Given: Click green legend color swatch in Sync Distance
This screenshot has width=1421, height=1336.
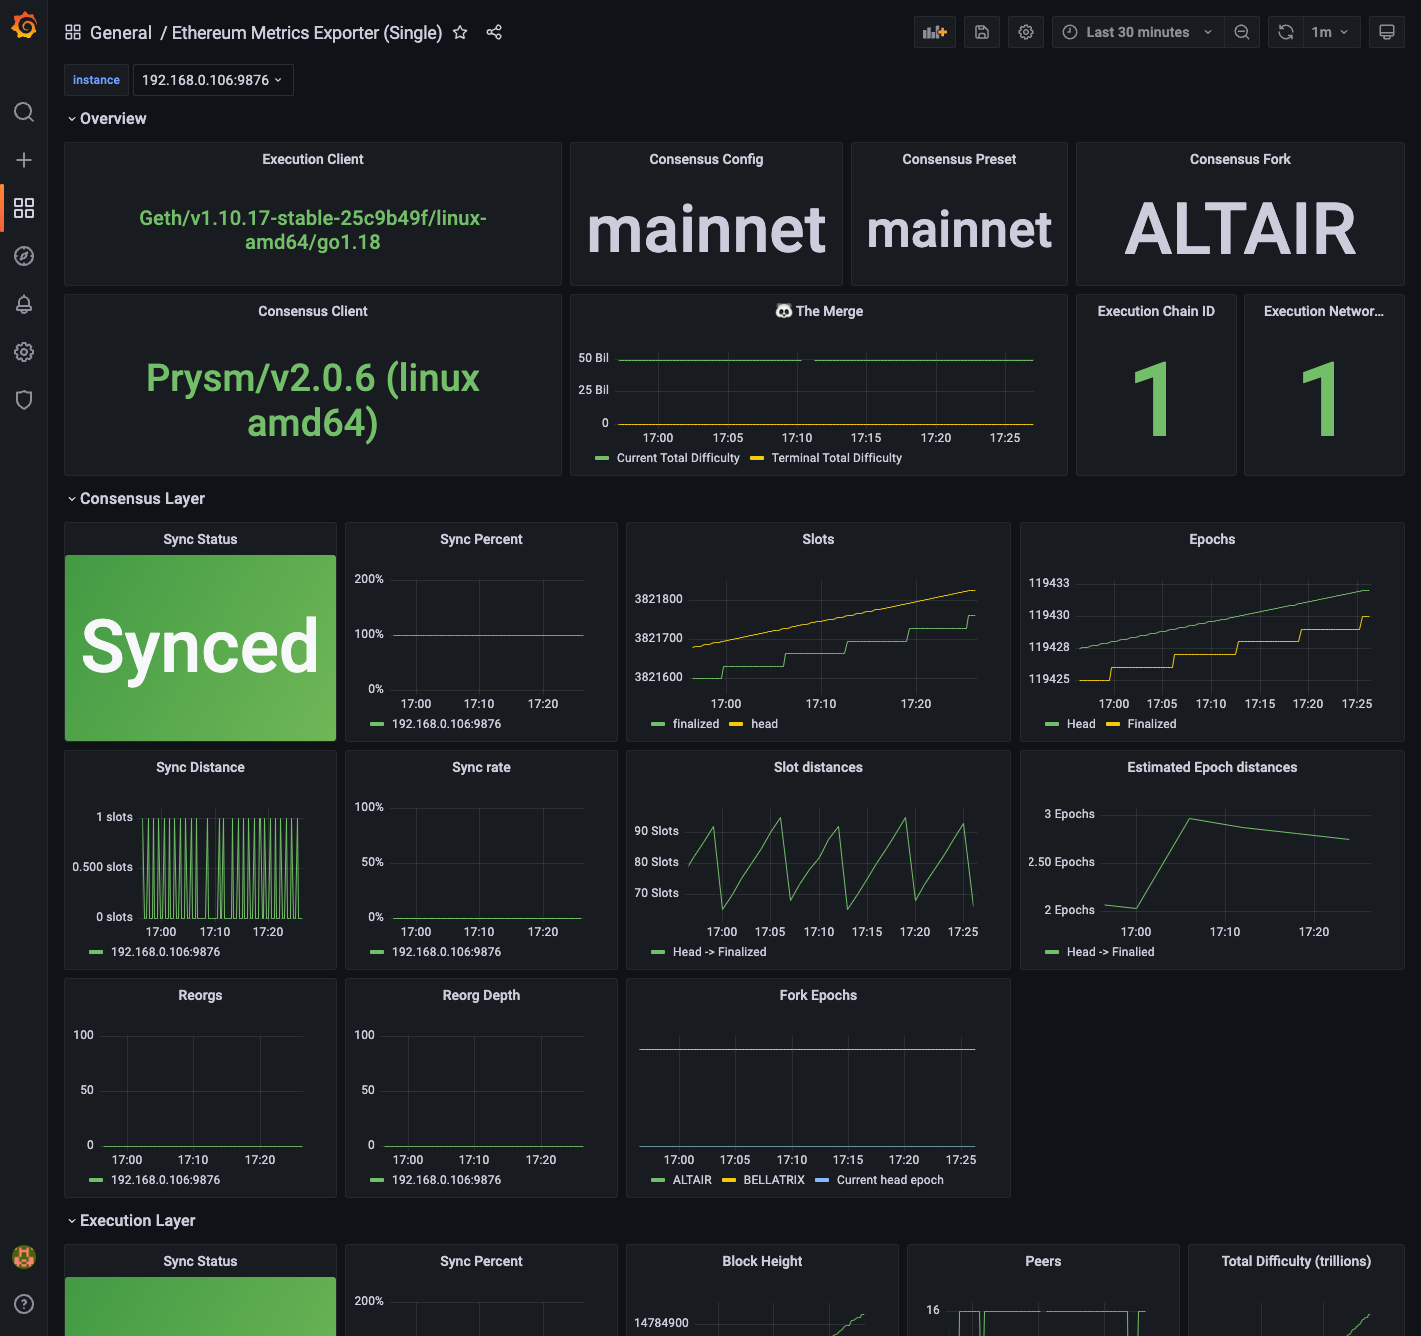Looking at the screenshot, I should [96, 952].
